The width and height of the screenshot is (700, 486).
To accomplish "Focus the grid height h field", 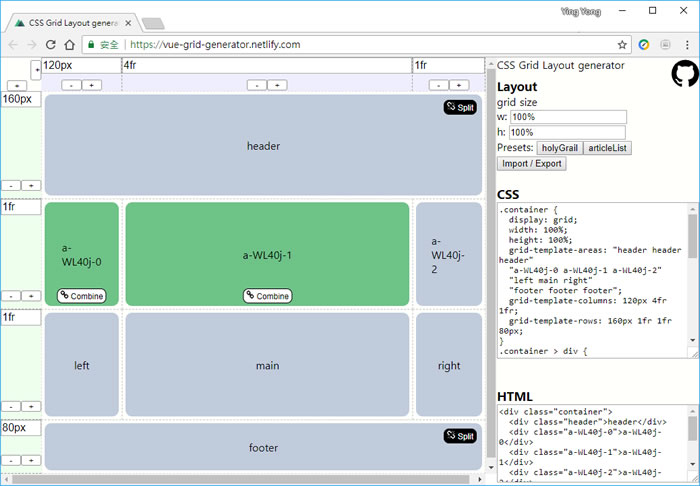I will pyautogui.click(x=567, y=133).
